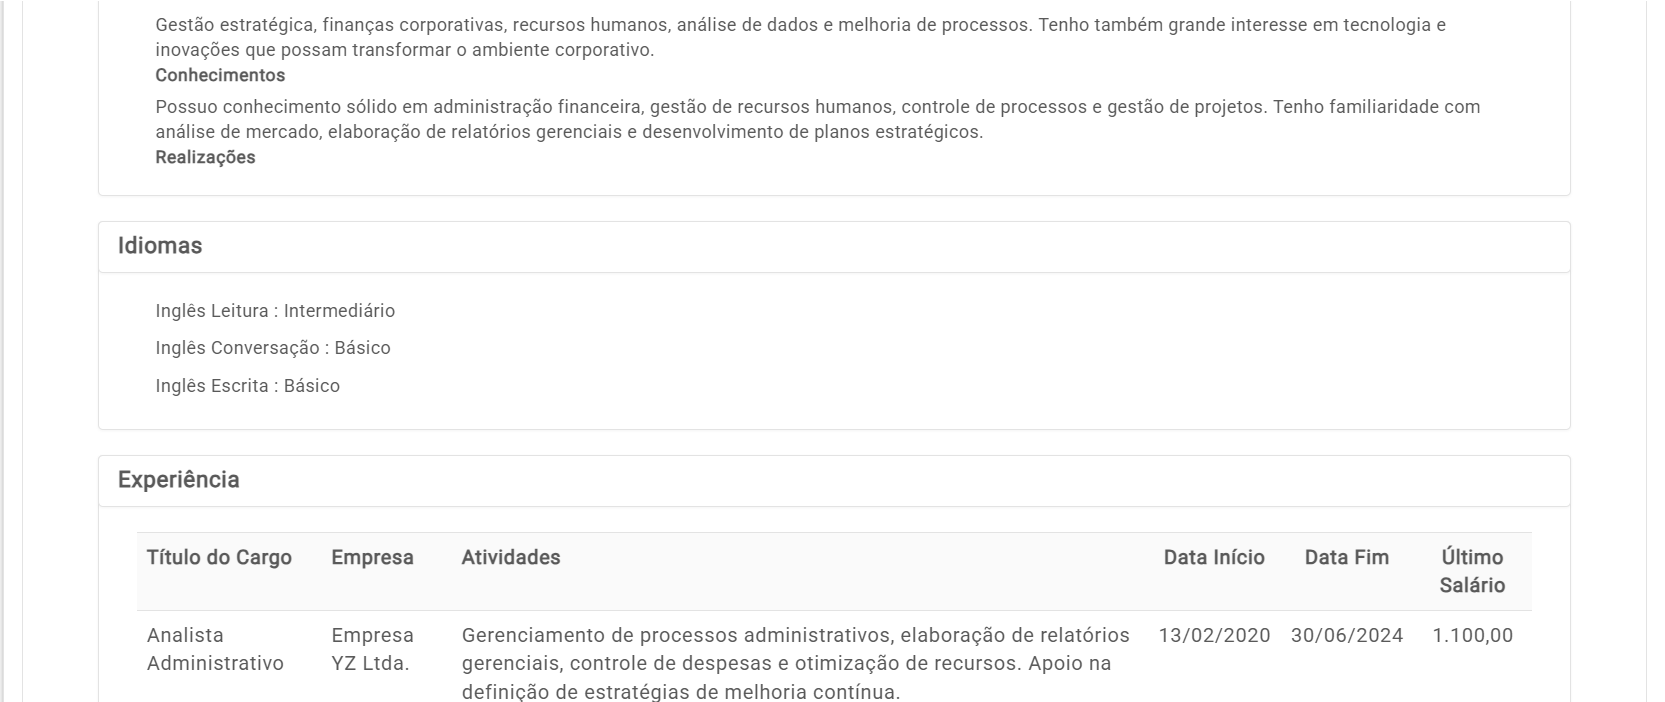Click the Idiomas section header
This screenshot has height=702, width=1665.
coord(160,246)
